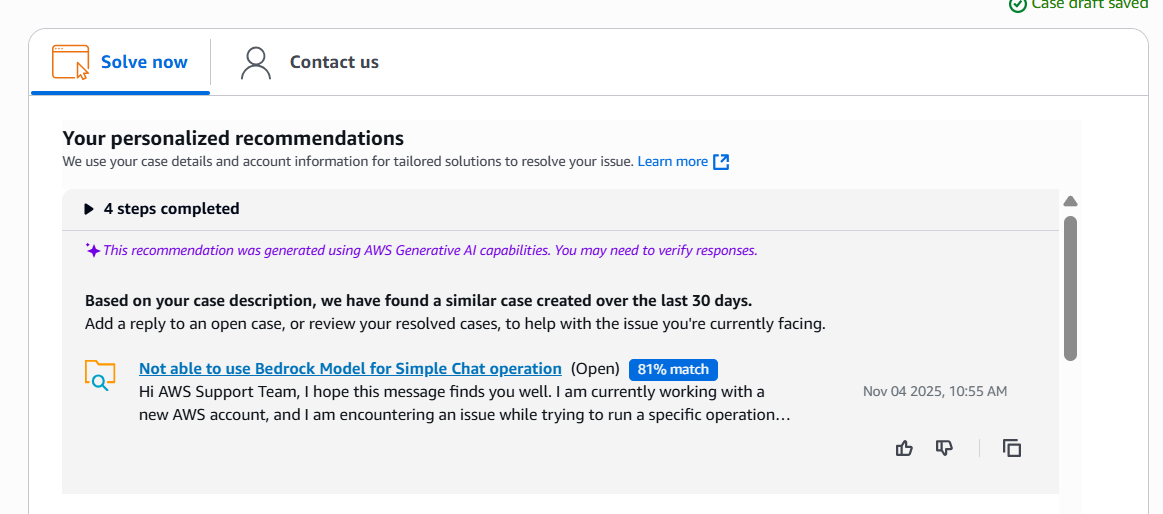
Task: Expand the 4 steps completed triangle
Action: (89, 209)
